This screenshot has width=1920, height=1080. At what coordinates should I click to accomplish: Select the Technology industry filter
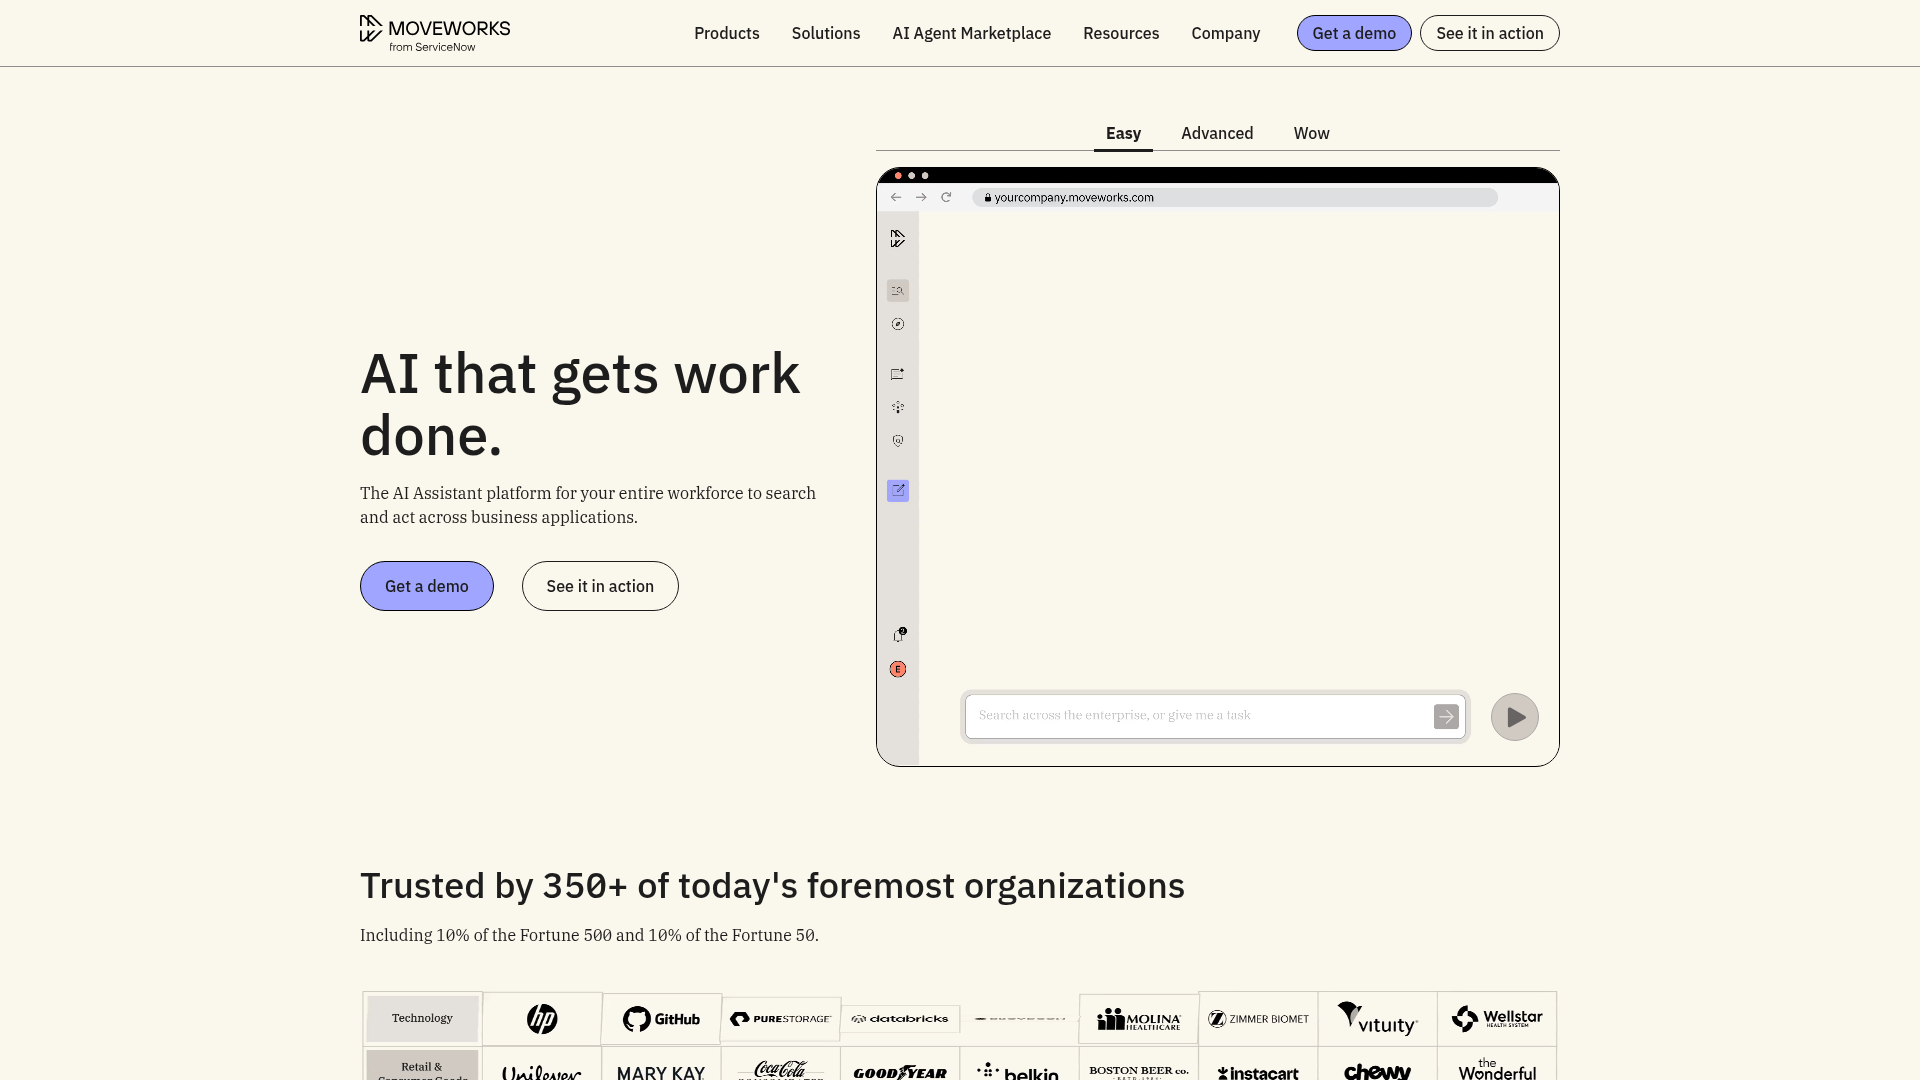pos(422,1018)
